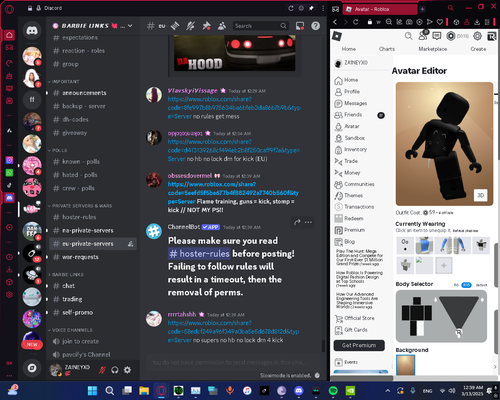Open Discord user settings gear
This screenshot has width=500, height=400.
127,370
